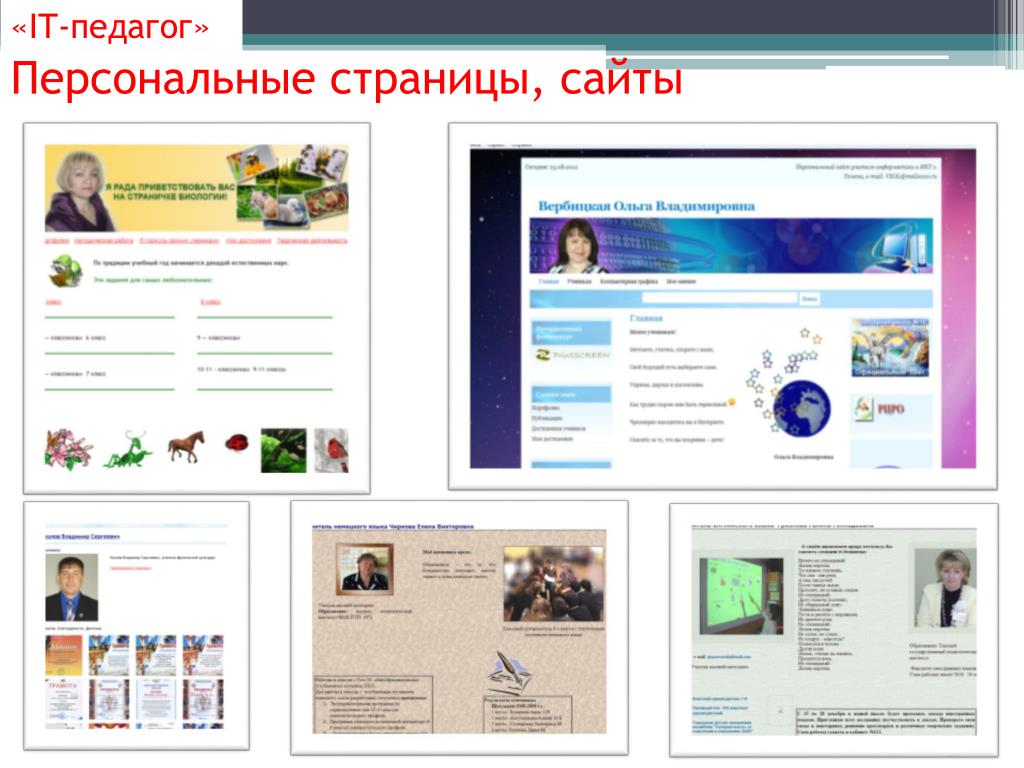Screen dimensions: 1024x768
Task: Click the boxed announcement text on green page
Action: [886, 722]
